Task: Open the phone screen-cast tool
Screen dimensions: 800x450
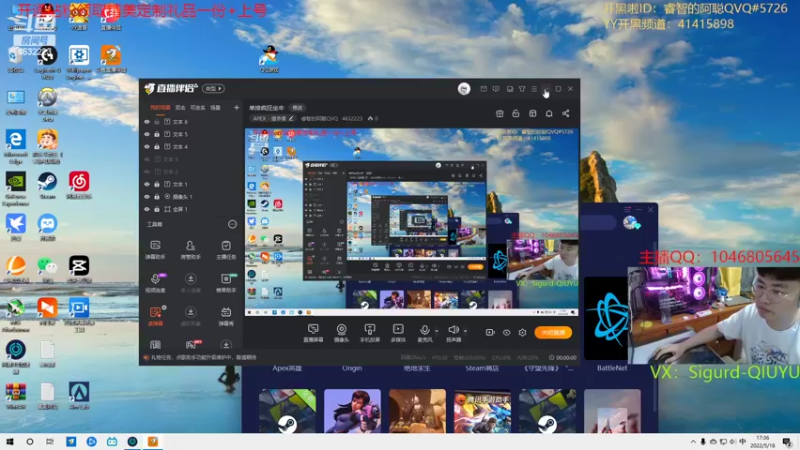Action: tap(369, 333)
